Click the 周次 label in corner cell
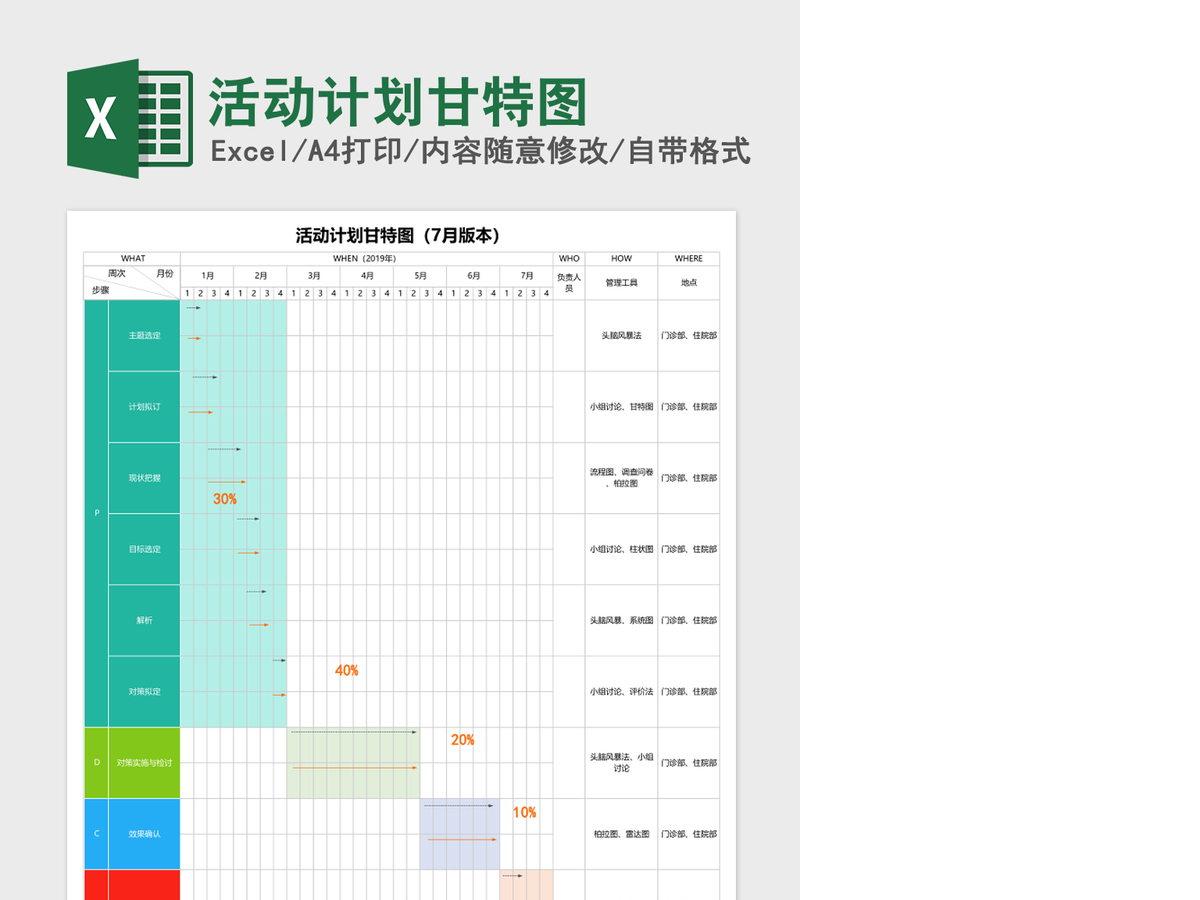The height and width of the screenshot is (900, 1200). [x=117, y=273]
